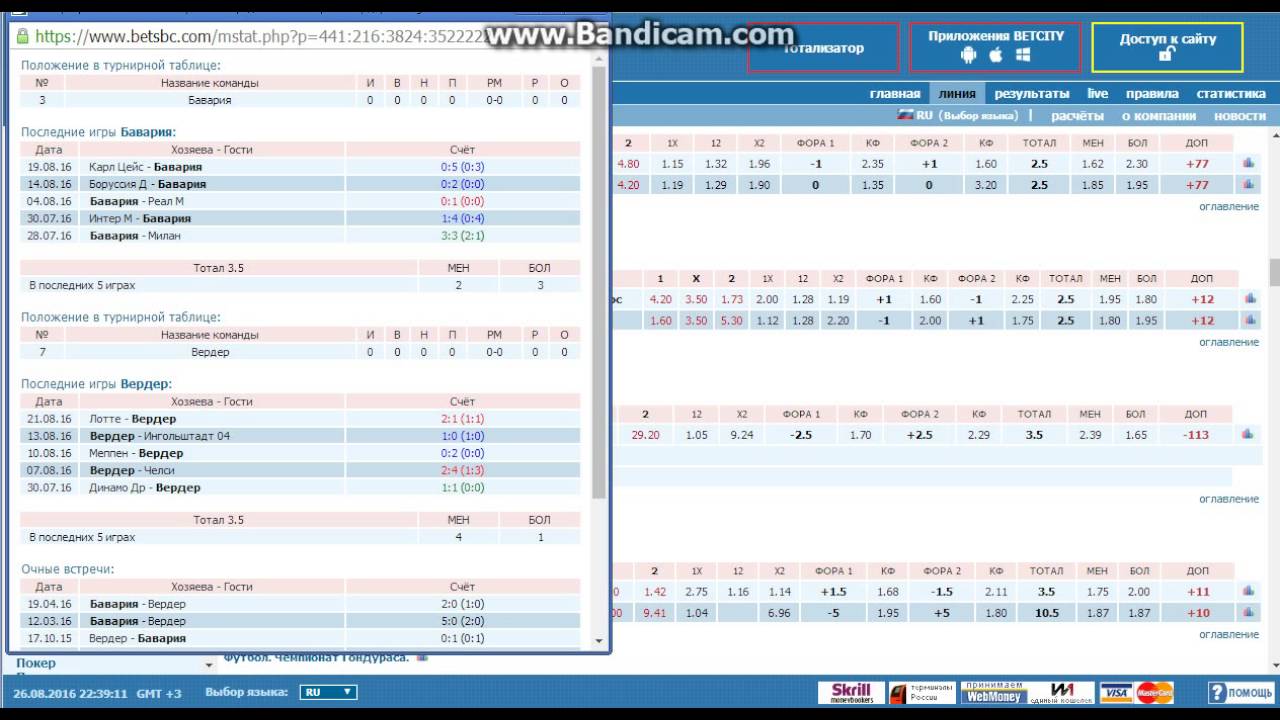Screen dimensions: 1280x720
Task: Click the popup window vertical scrollbar thumb
Action: [600, 282]
